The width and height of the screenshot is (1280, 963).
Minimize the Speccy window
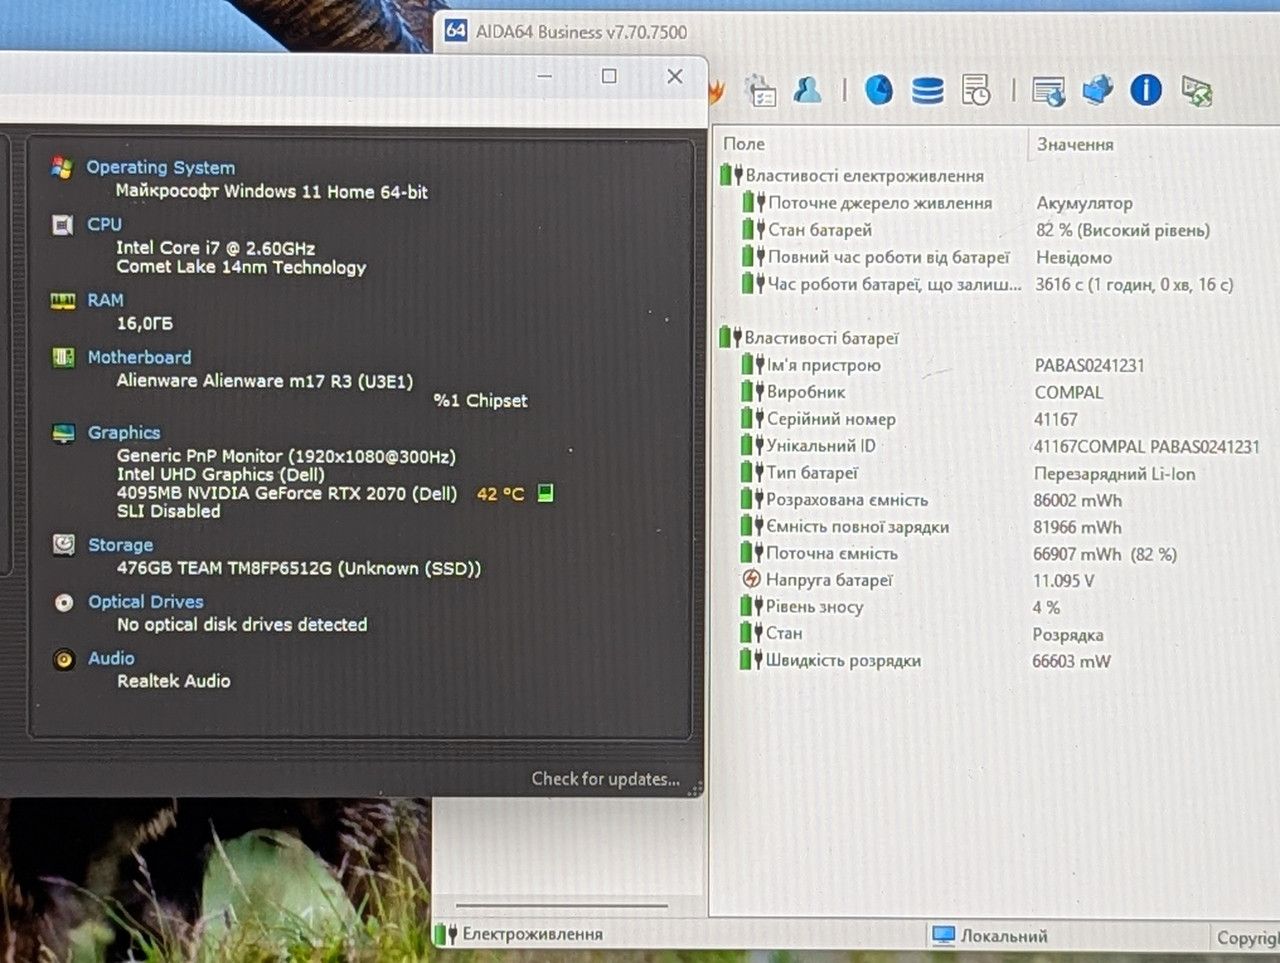pyautogui.click(x=545, y=76)
